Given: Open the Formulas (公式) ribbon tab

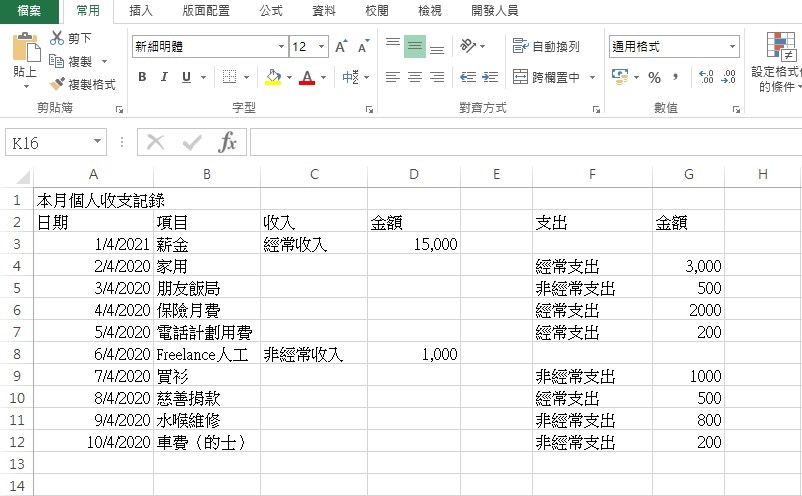Looking at the screenshot, I should click(x=270, y=10).
